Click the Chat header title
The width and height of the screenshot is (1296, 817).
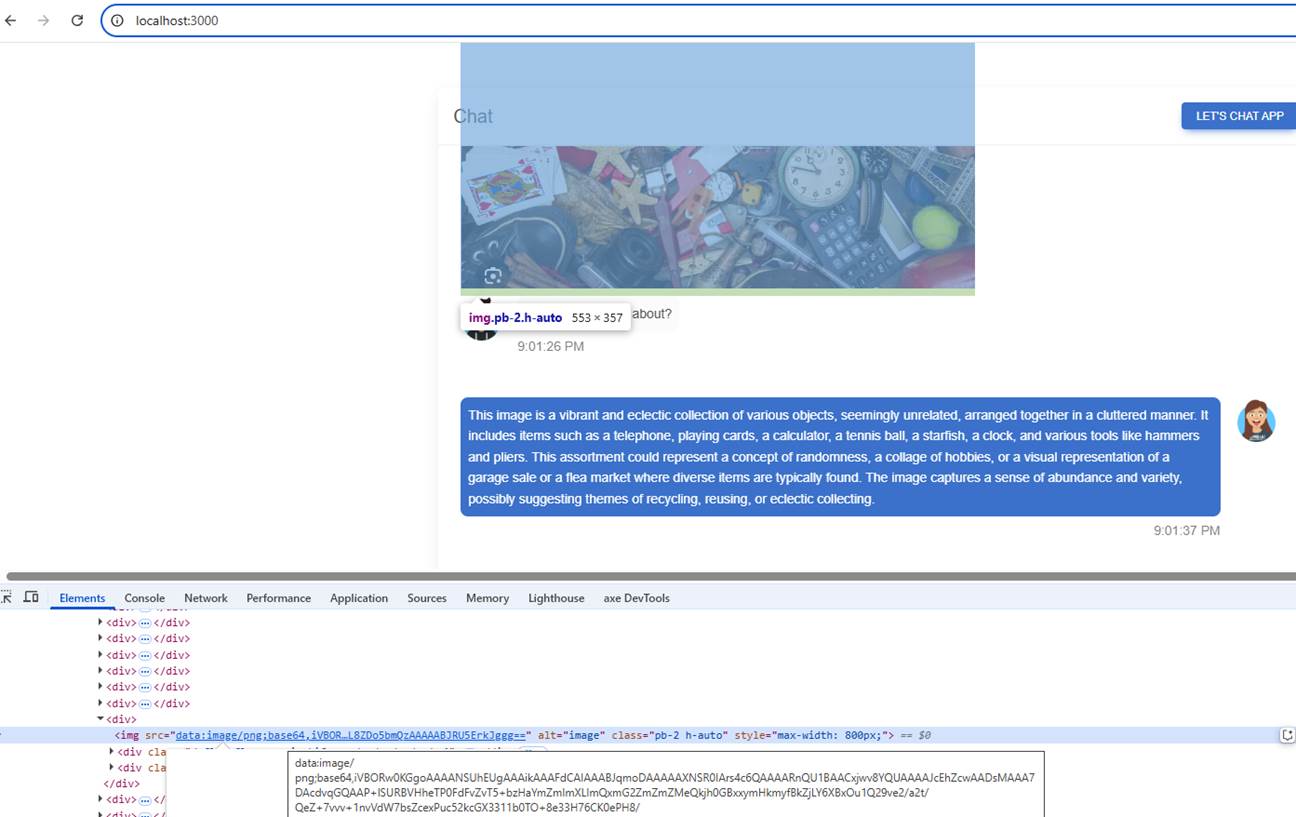[x=473, y=116]
